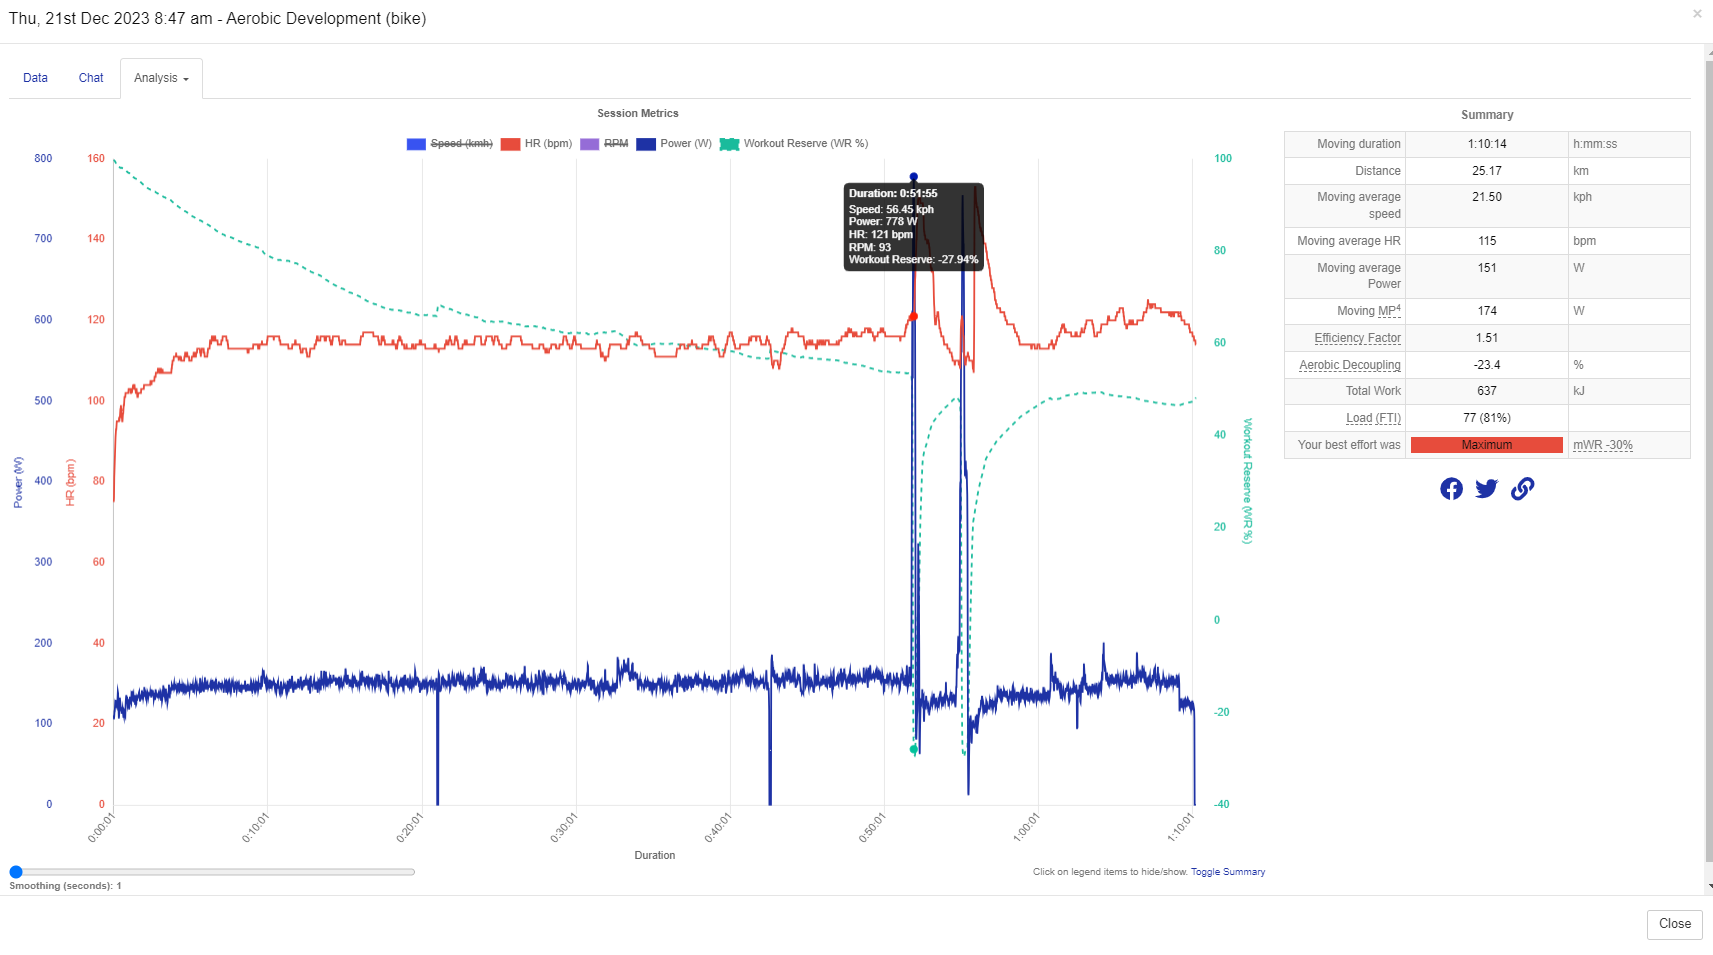Screen dimensions: 1713x955
Task: Open the Analysis dropdown tab
Action: click(161, 78)
